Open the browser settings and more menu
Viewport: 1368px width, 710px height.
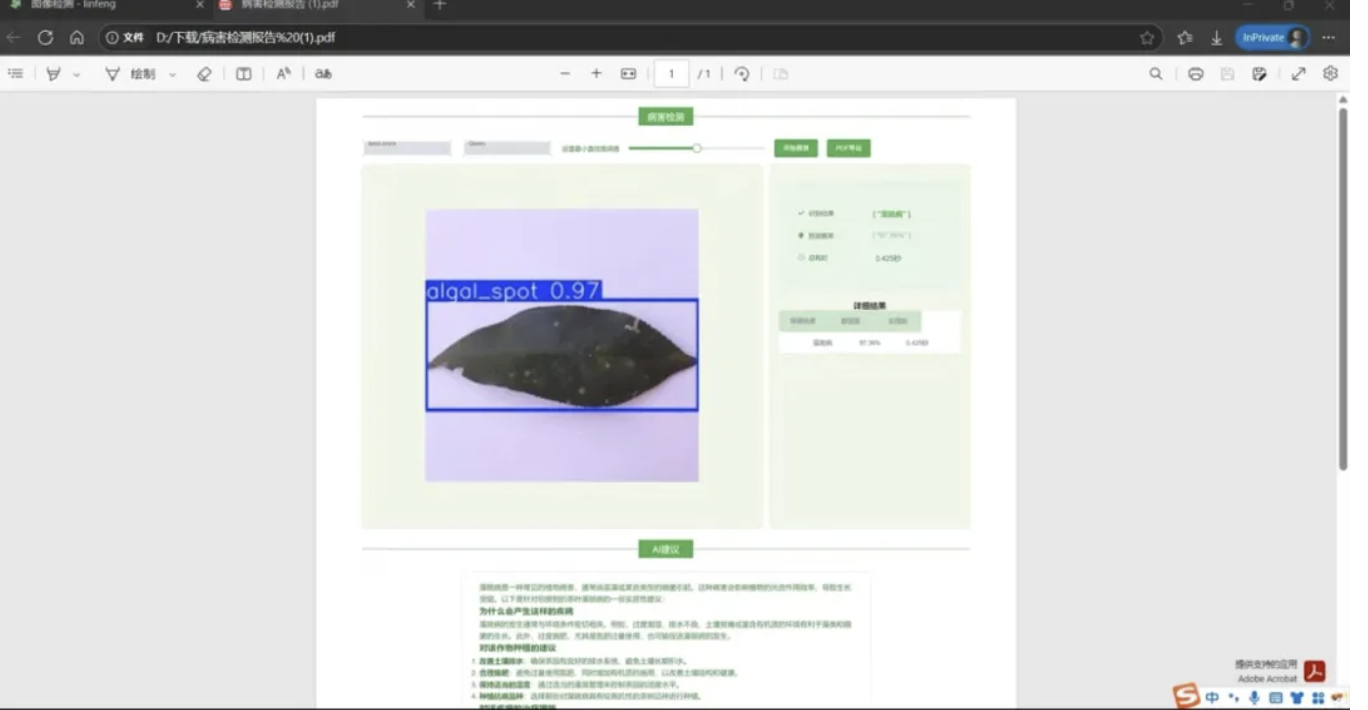tap(1328, 38)
